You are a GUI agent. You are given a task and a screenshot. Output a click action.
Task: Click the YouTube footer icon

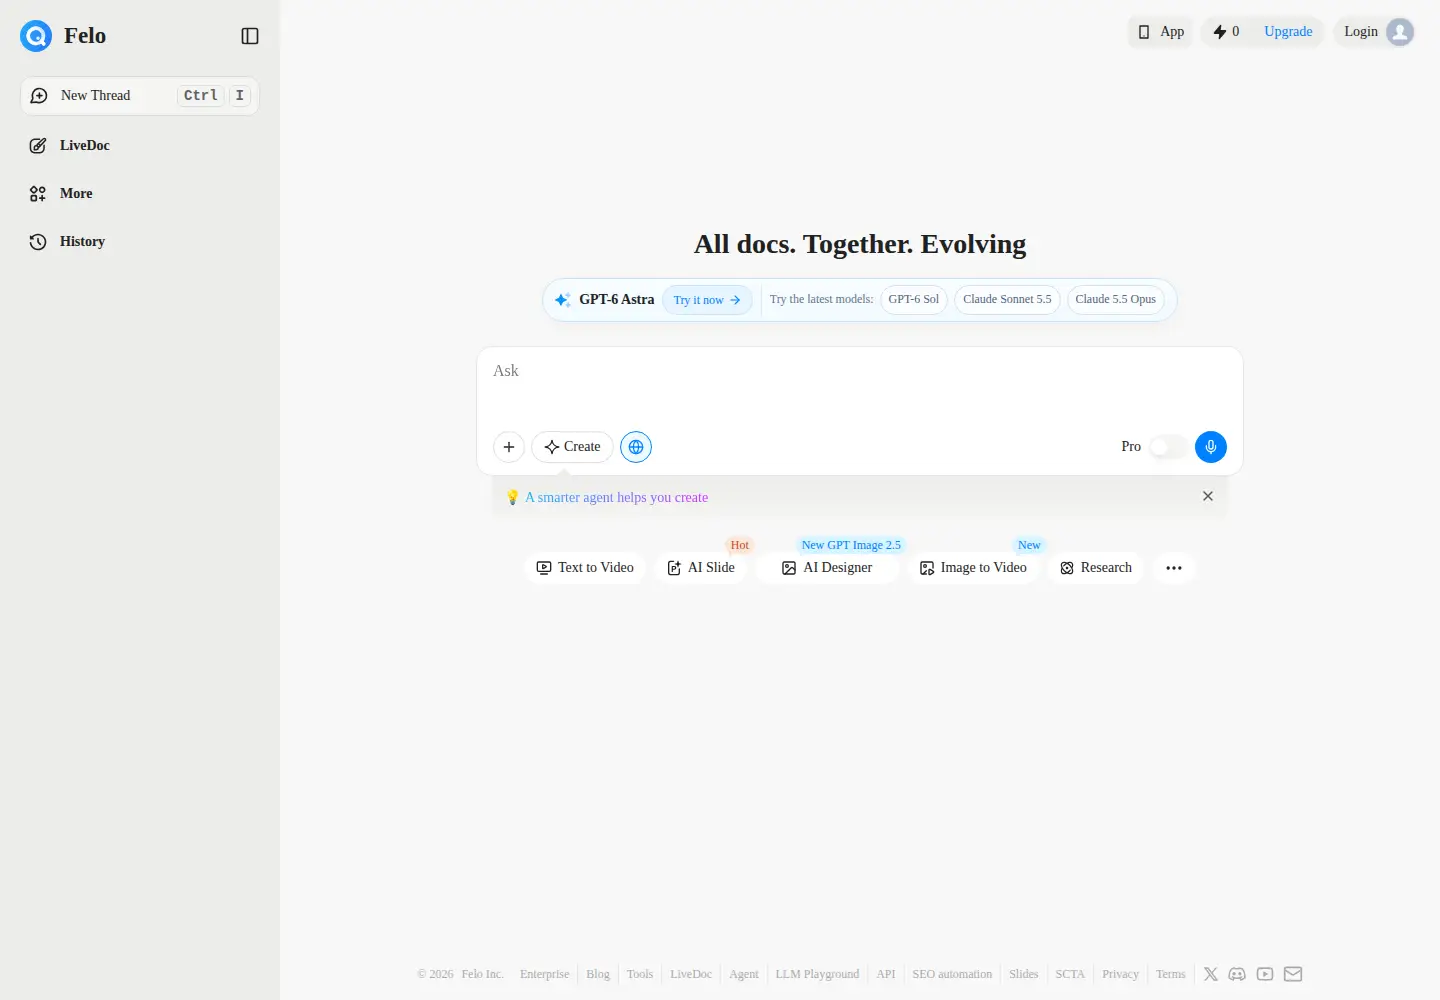(x=1265, y=974)
